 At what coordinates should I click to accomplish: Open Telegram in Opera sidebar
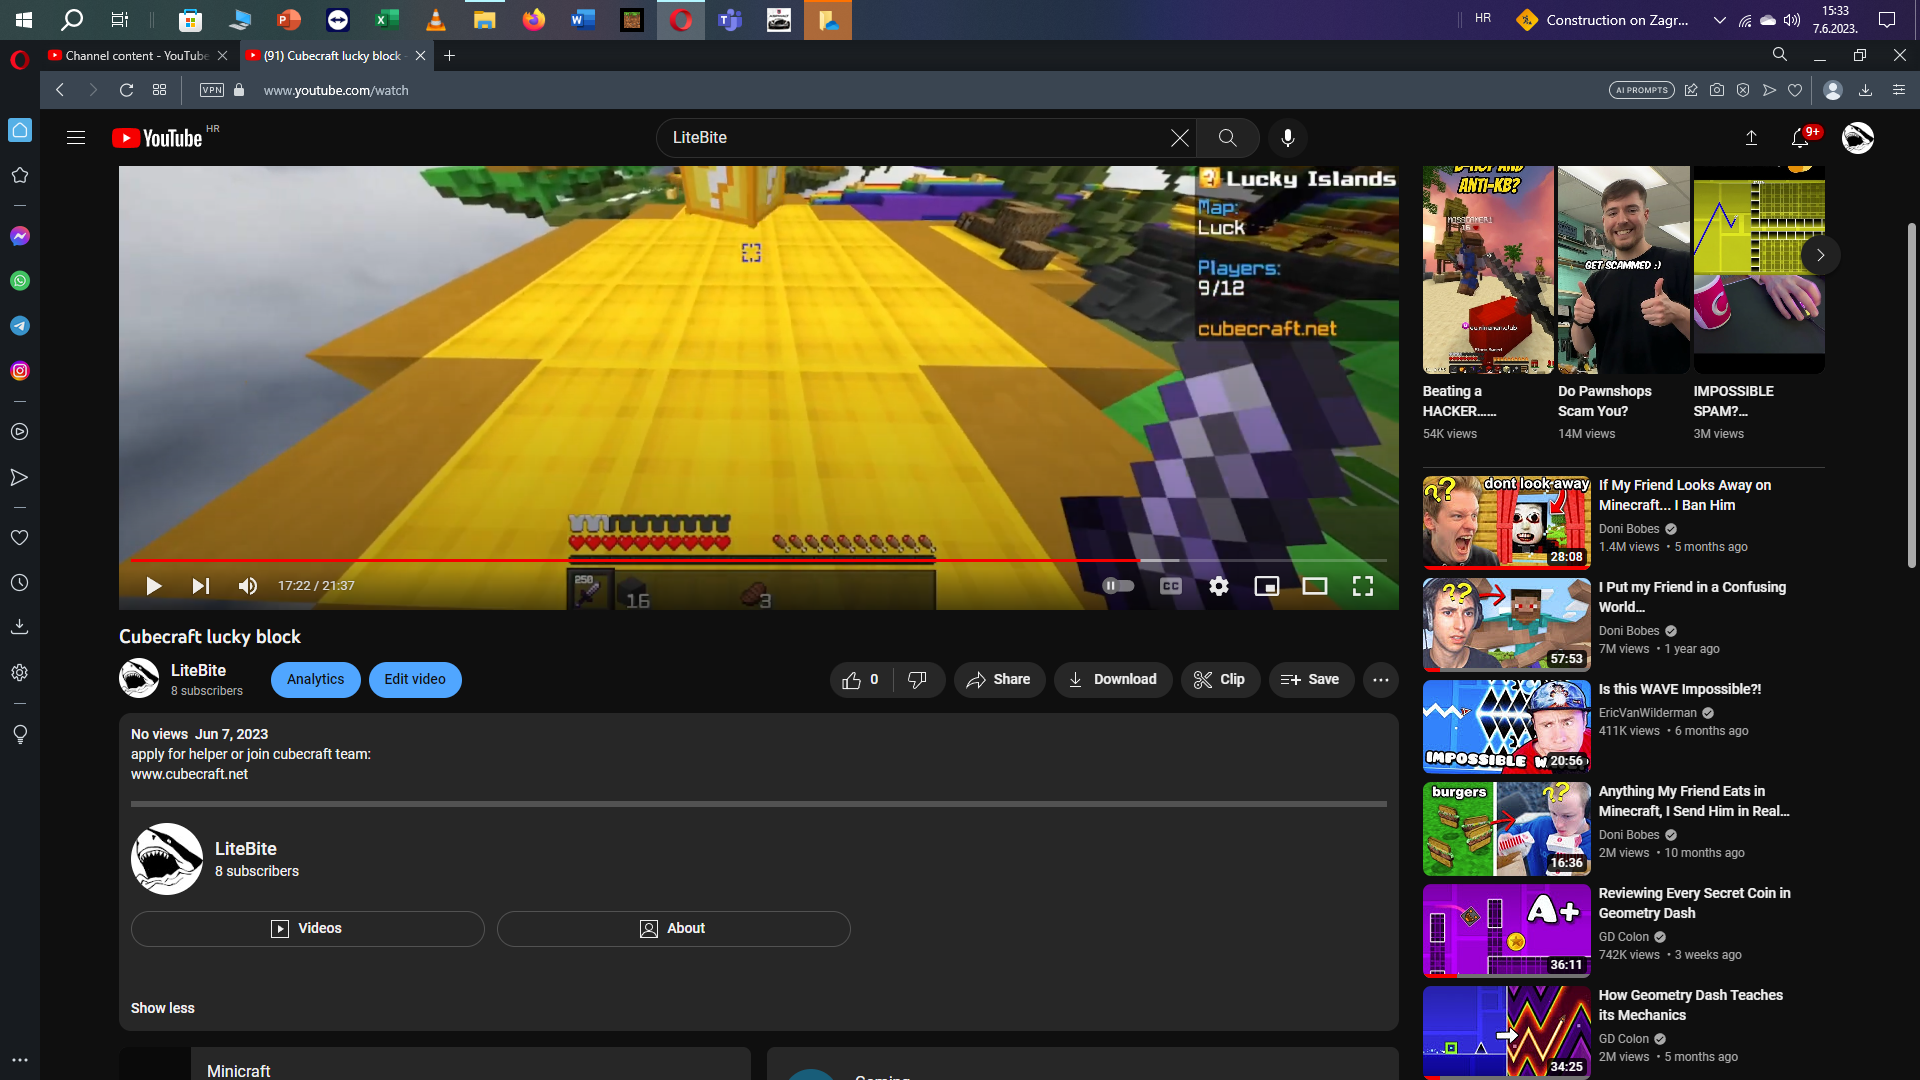coord(20,326)
